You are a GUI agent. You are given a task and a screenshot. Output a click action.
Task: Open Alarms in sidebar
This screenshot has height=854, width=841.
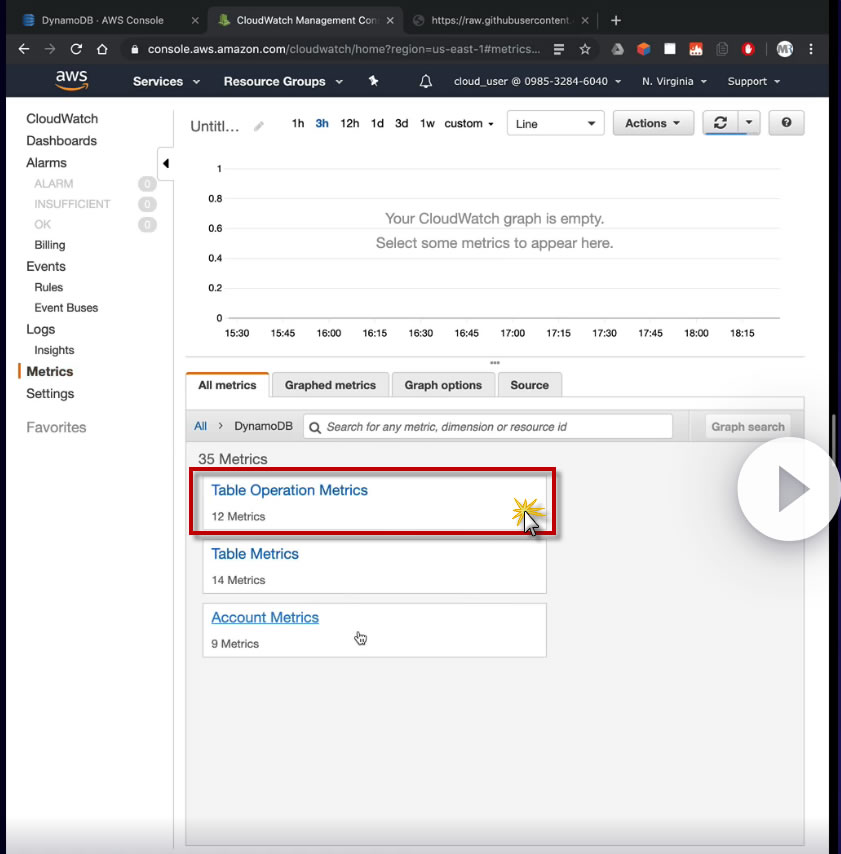pos(46,163)
